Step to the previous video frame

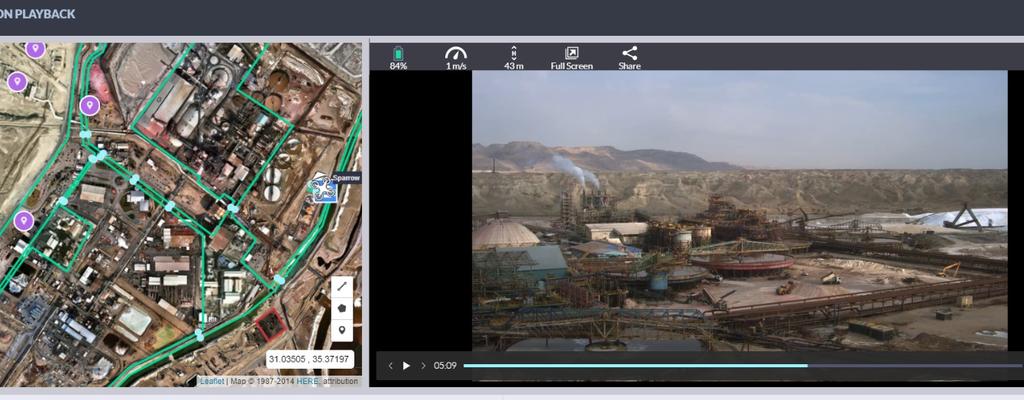(391, 366)
